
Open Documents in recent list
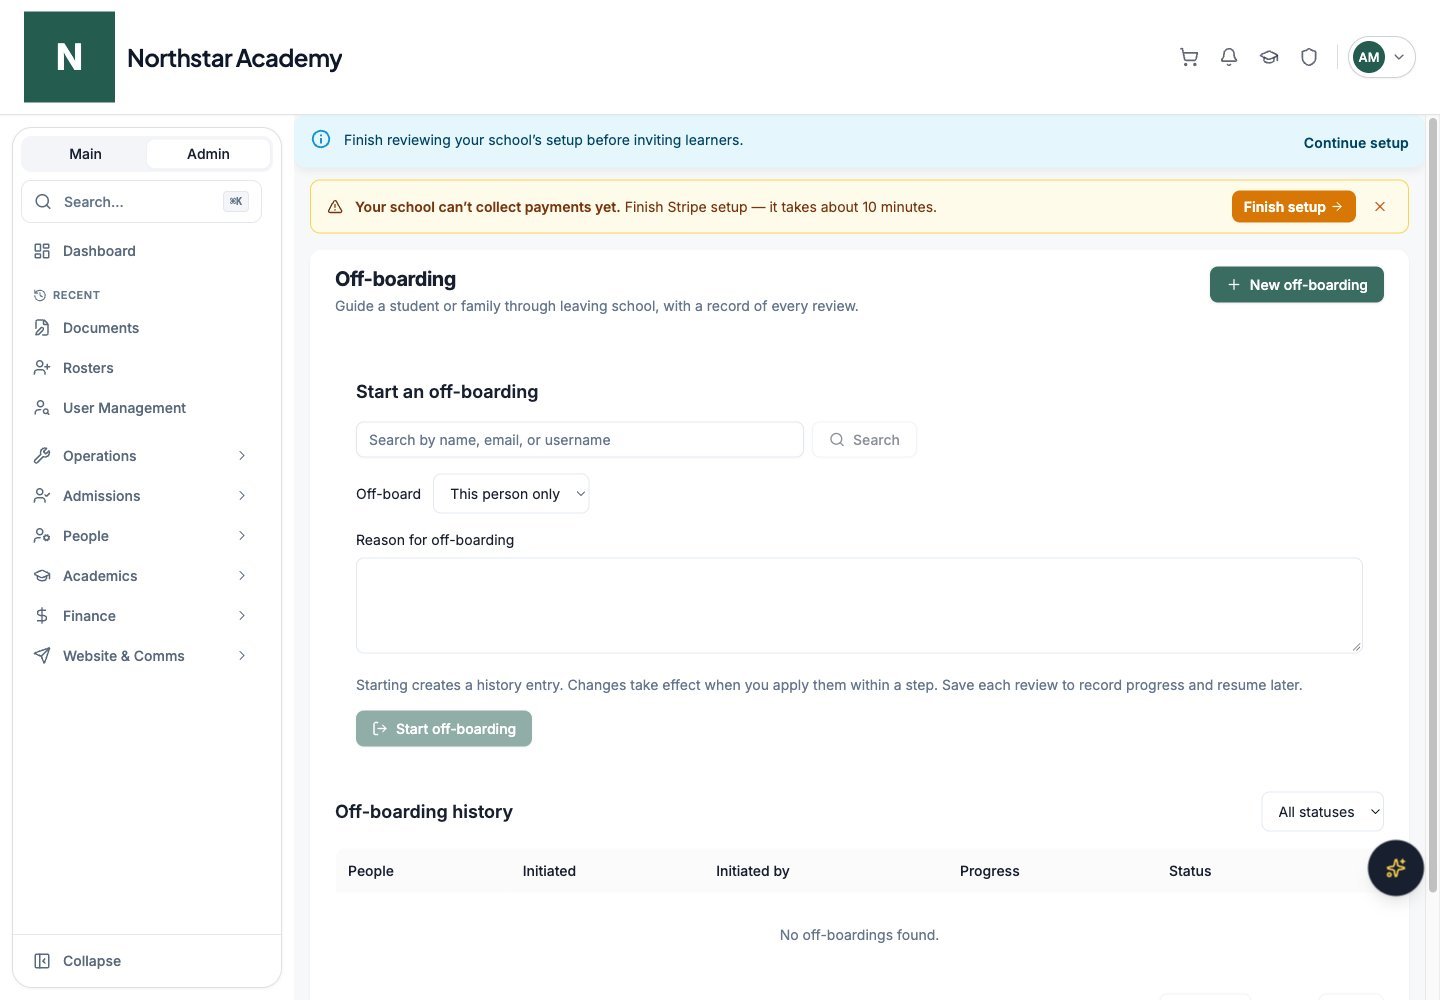[x=141, y=328]
